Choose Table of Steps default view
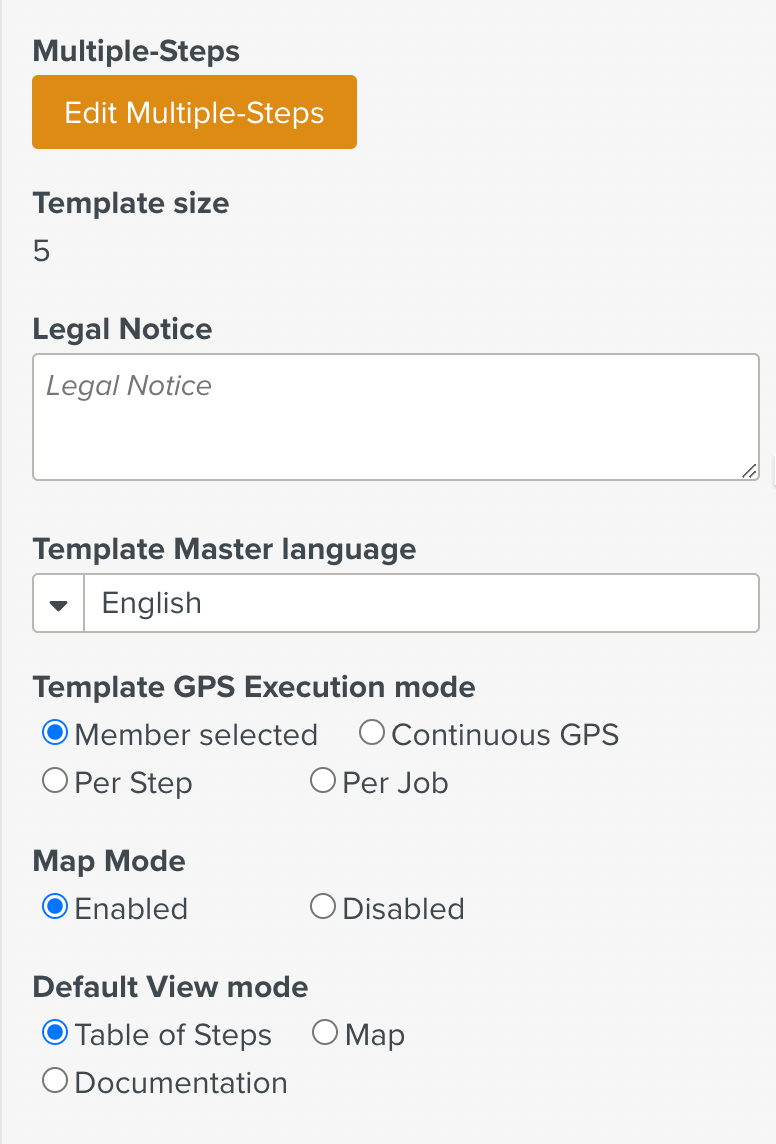Image resolution: width=776 pixels, height=1144 pixels. [54, 1033]
